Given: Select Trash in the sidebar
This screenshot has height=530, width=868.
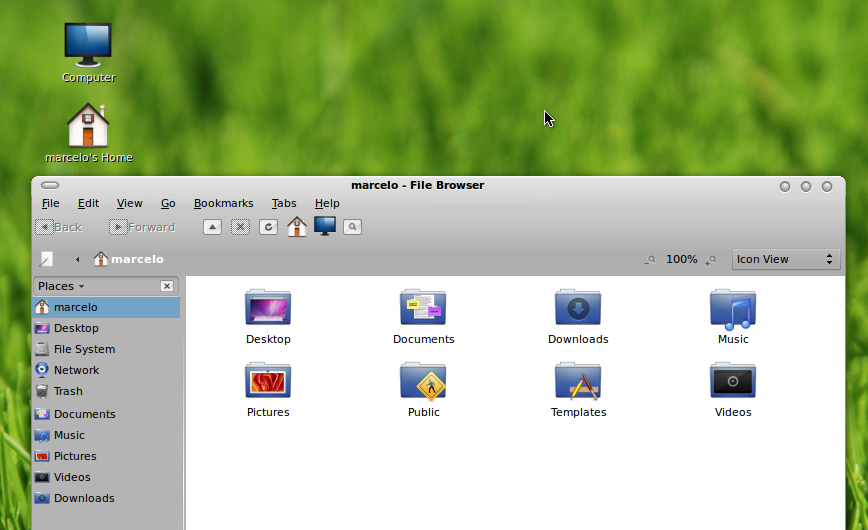Looking at the screenshot, I should (x=106, y=392).
